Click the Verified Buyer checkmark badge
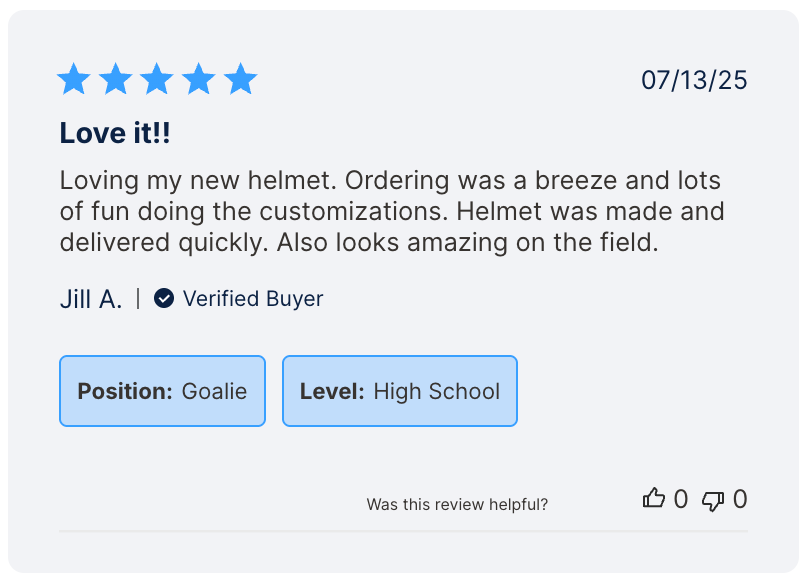This screenshot has width=806, height=580. click(164, 298)
